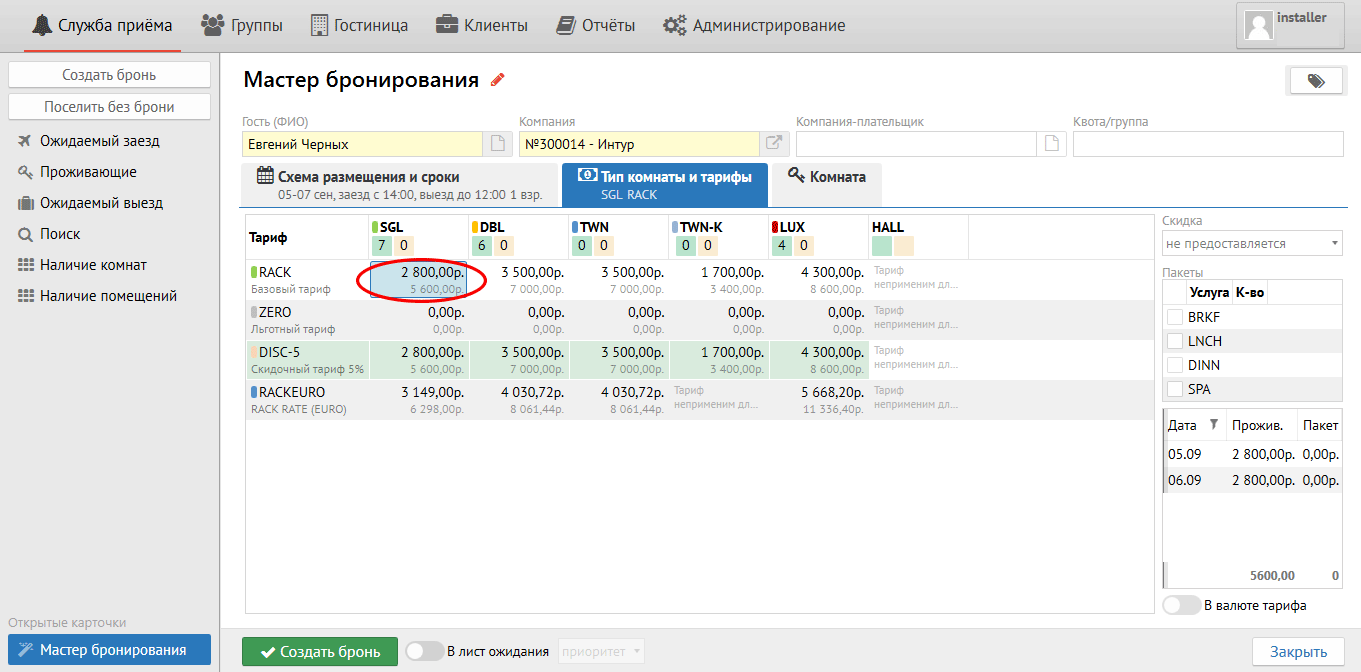Screen dimensions: 1361x672
Task: Toggle В валюте тарифа switch
Action: [x=1181, y=605]
